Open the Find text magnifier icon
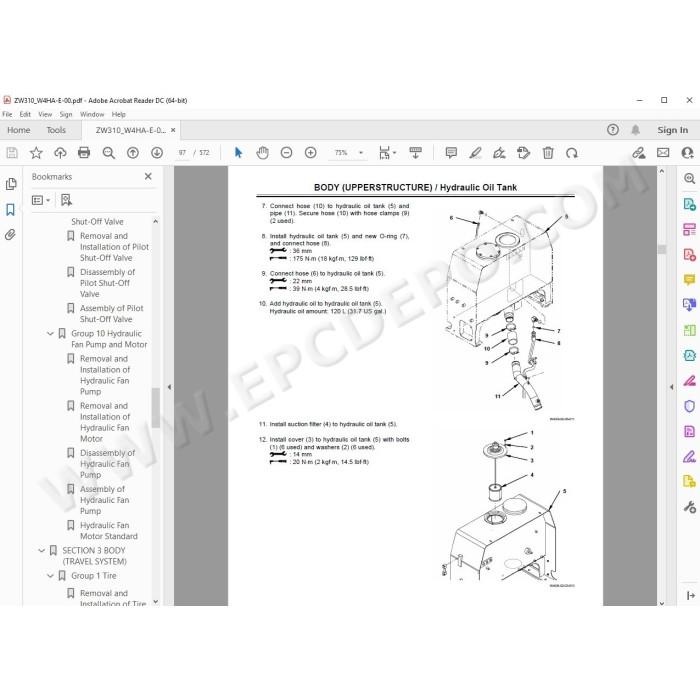700x700 pixels. coord(108,153)
